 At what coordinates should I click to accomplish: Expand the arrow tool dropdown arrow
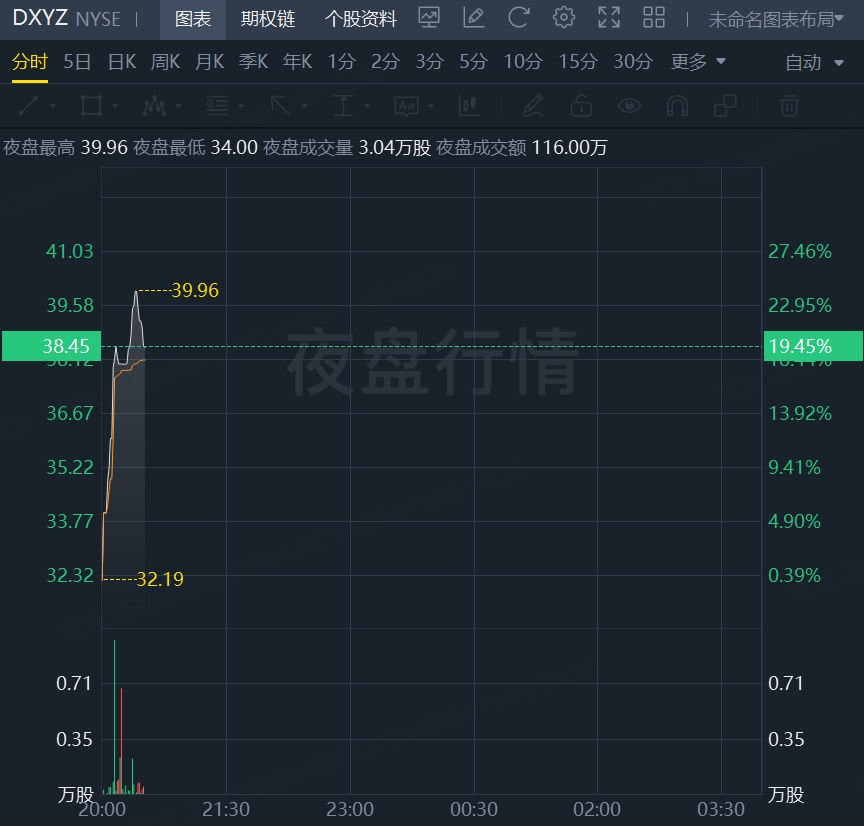tap(305, 106)
